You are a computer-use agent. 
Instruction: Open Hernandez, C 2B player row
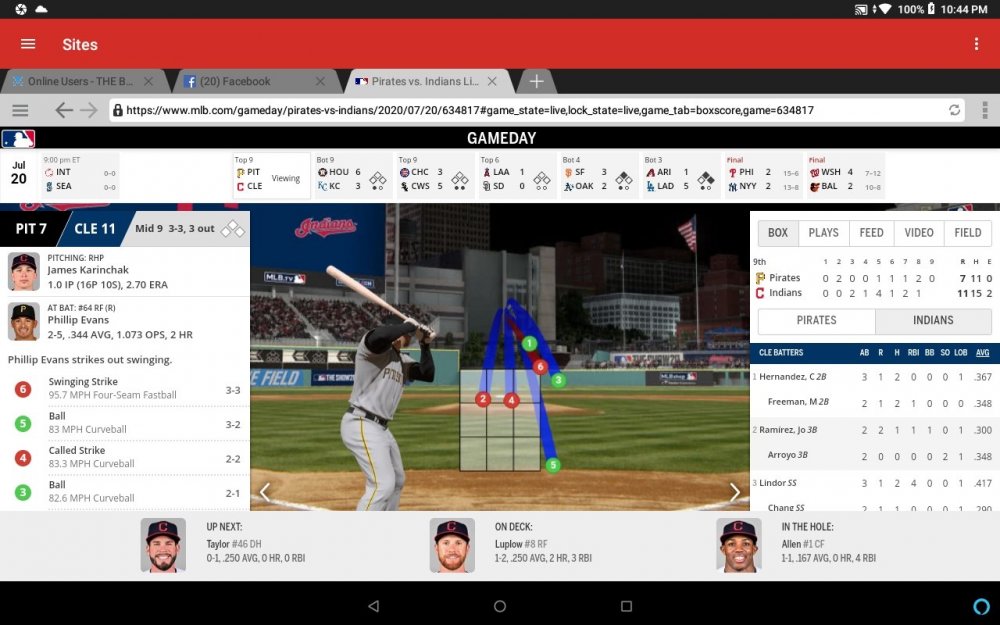coord(874,377)
